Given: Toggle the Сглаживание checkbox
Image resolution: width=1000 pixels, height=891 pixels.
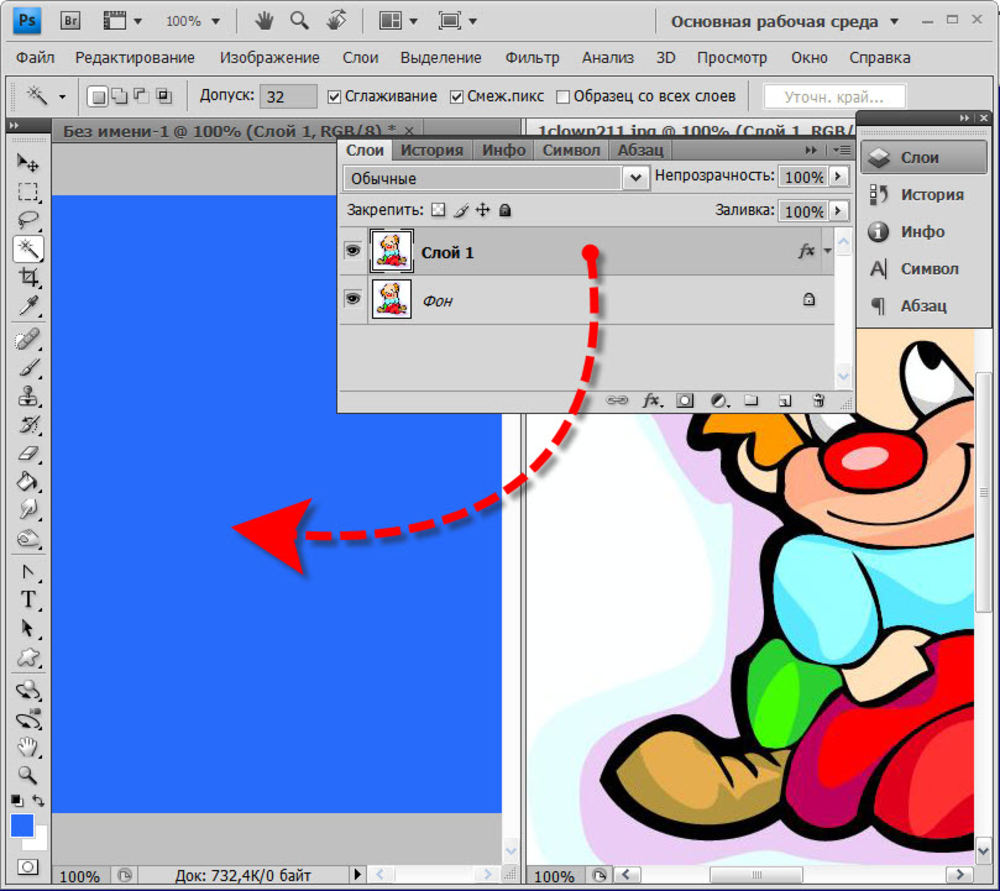Looking at the screenshot, I should click(335, 97).
